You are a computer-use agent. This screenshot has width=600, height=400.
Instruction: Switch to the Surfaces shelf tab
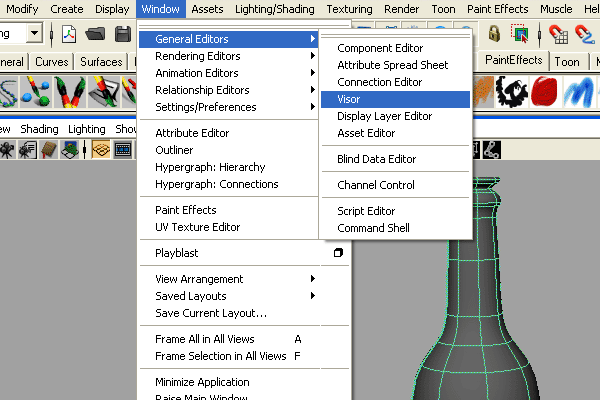(x=101, y=62)
